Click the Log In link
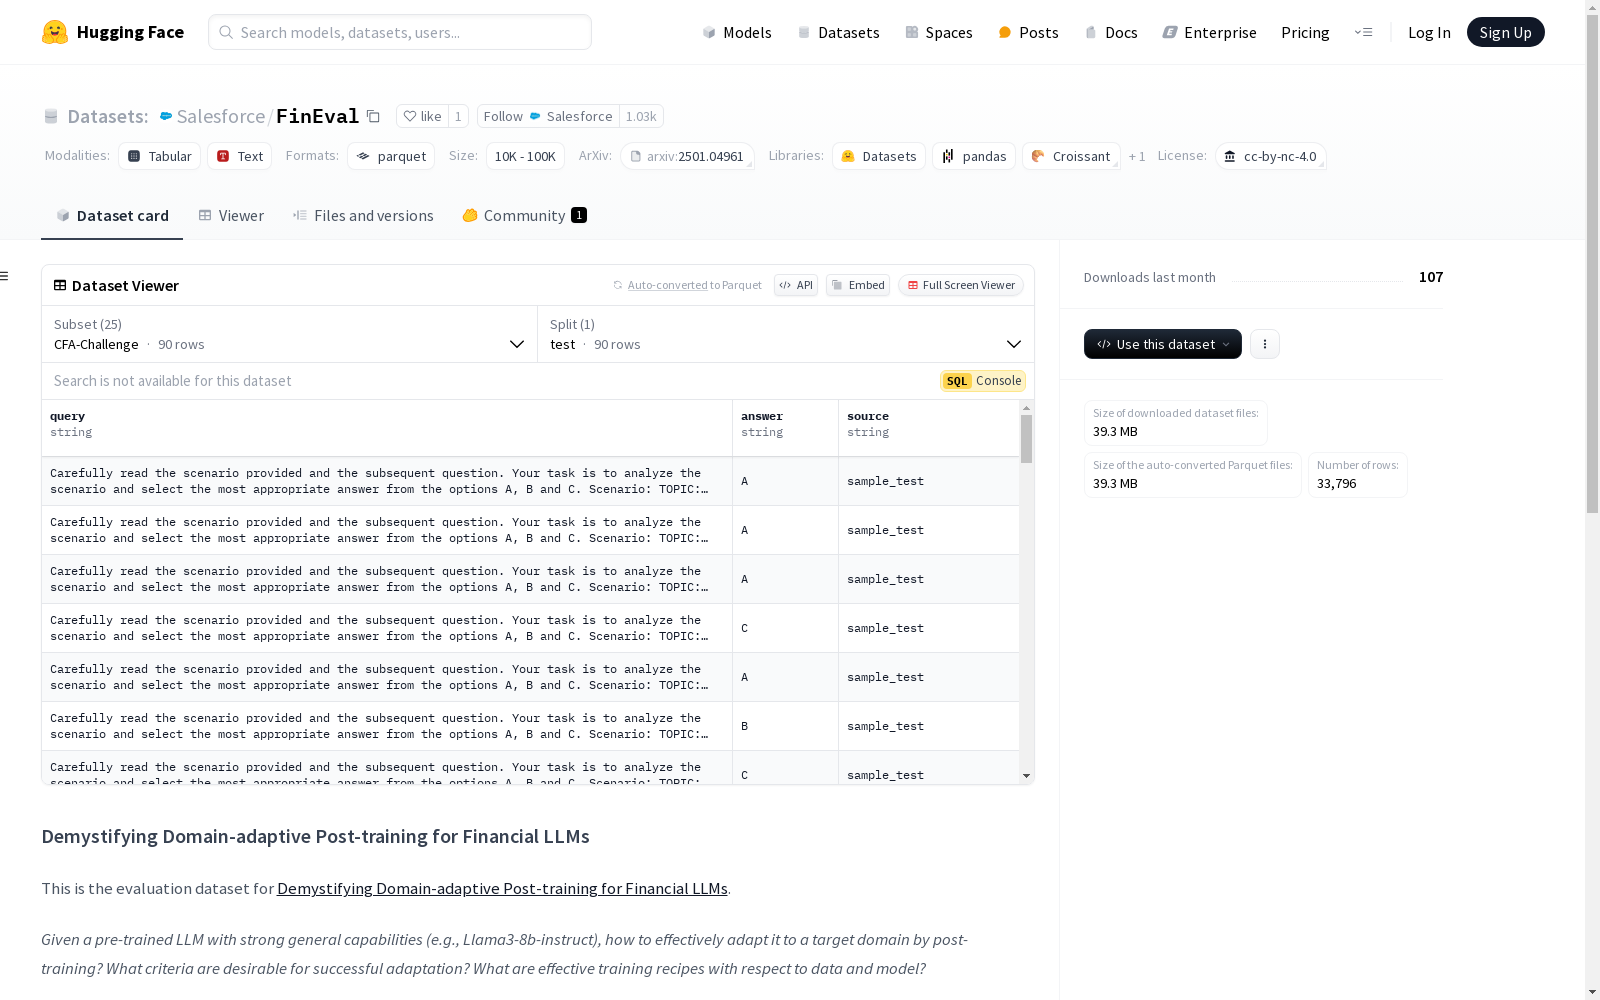This screenshot has width=1600, height=1000. [1429, 32]
